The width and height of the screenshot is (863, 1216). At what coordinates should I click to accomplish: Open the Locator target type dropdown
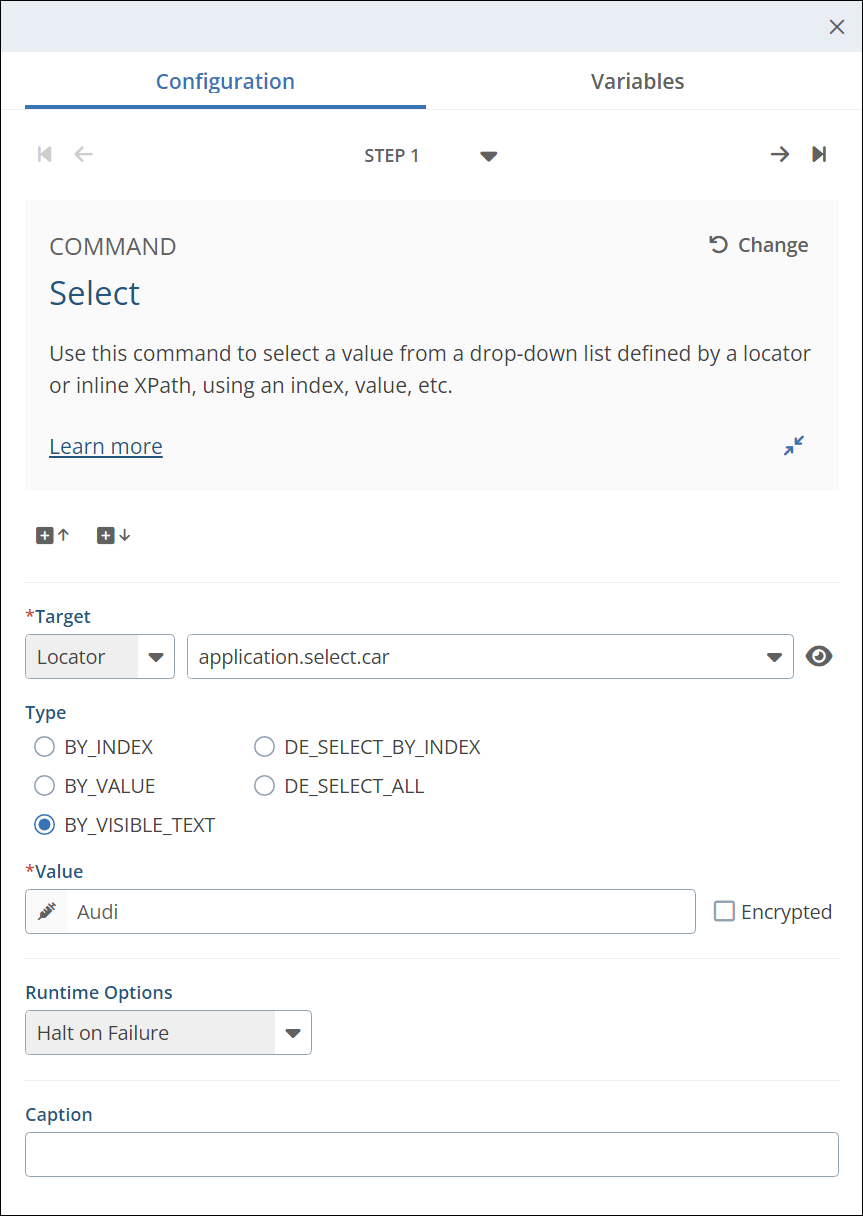coord(156,657)
